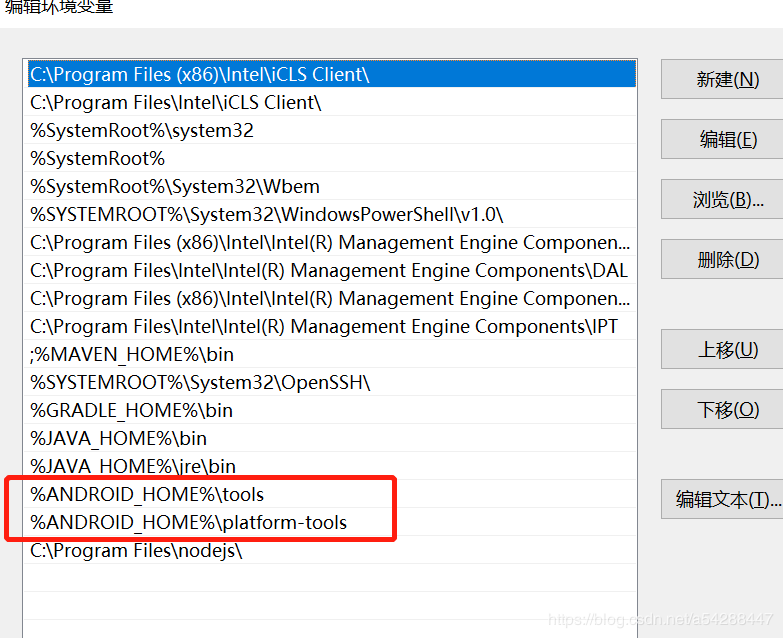Select the %JAVA_HOME%\jre\bin entry
Image resolution: width=783 pixels, height=638 pixels.
pyautogui.click(x=330, y=466)
